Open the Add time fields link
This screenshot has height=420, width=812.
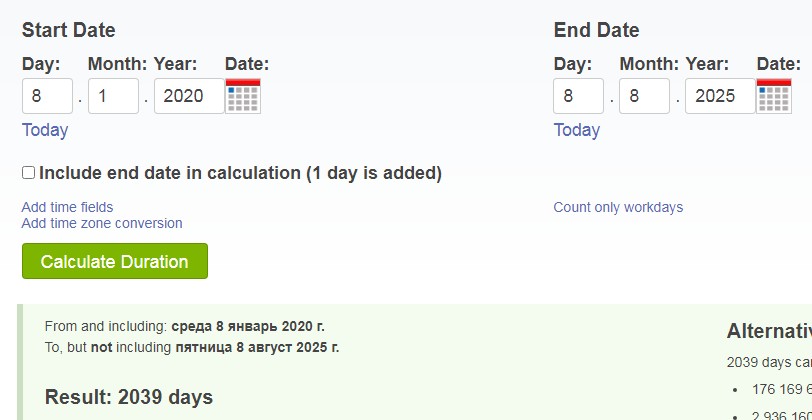[x=67, y=207]
